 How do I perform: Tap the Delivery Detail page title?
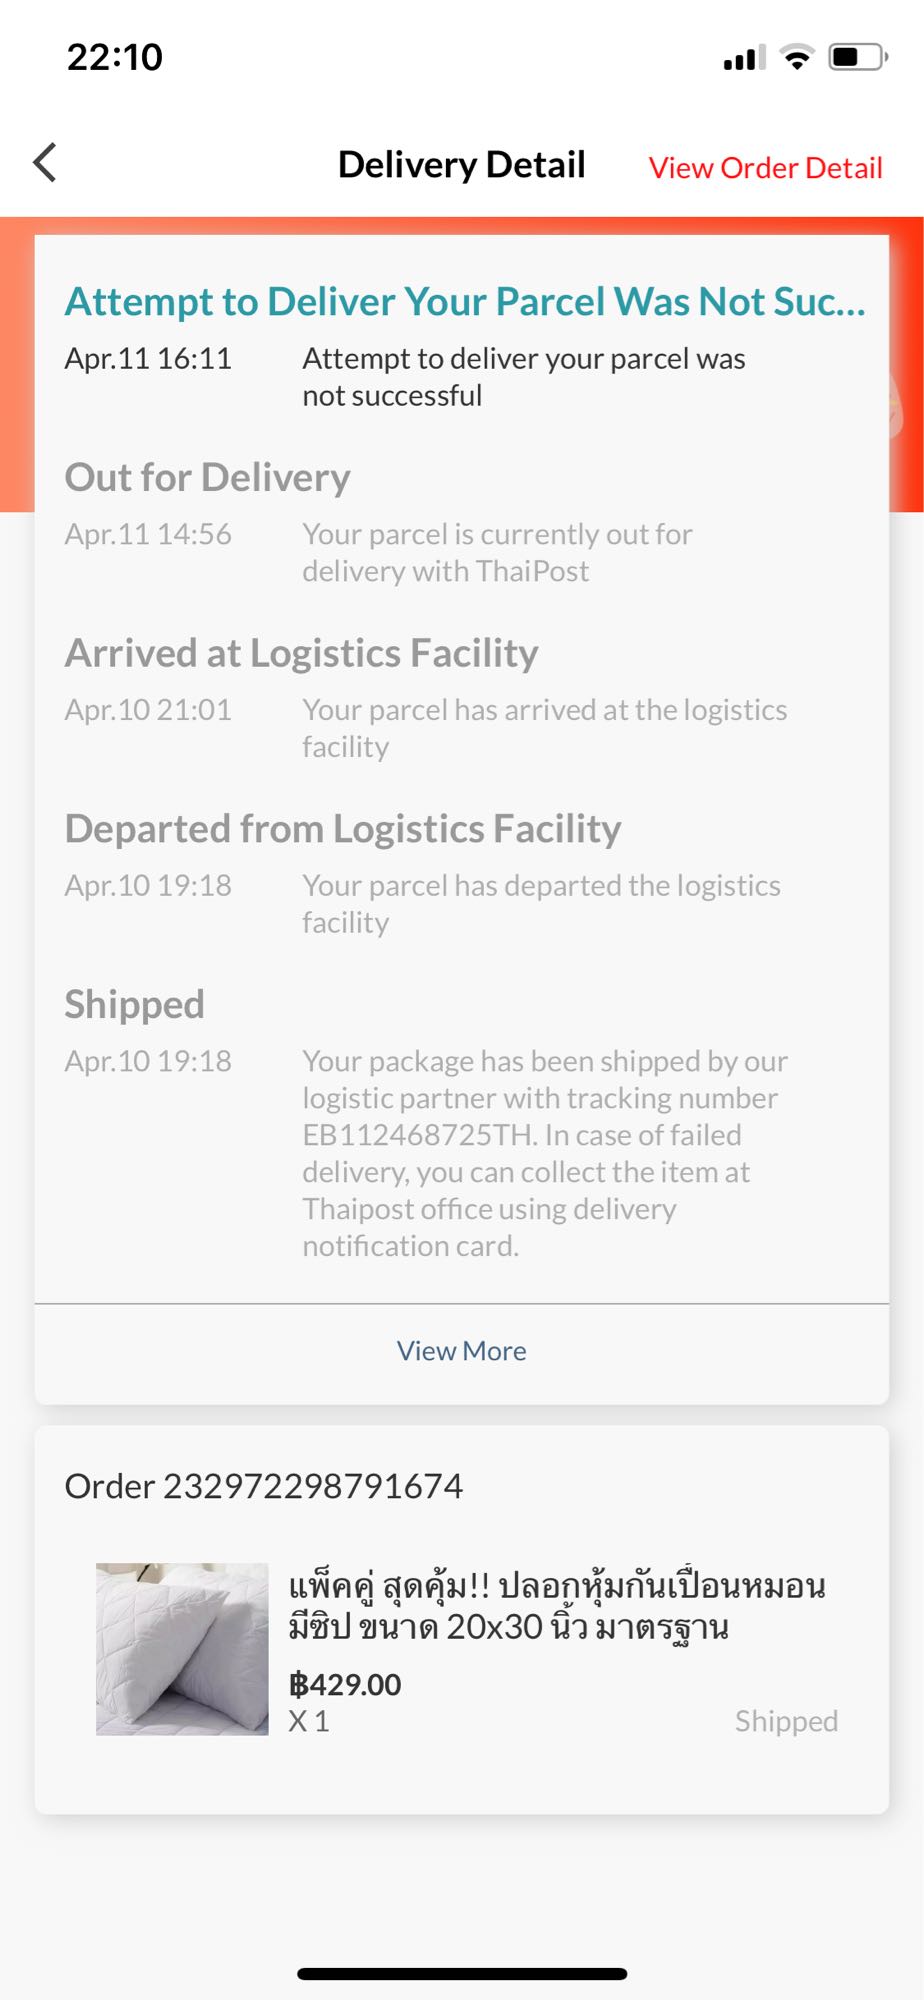pyautogui.click(x=461, y=165)
